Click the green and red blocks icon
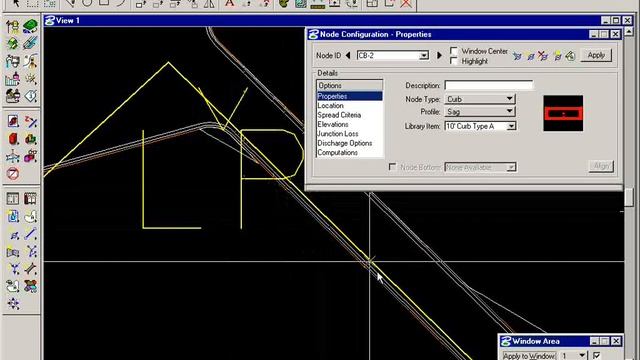The image size is (640, 360). coord(30,139)
